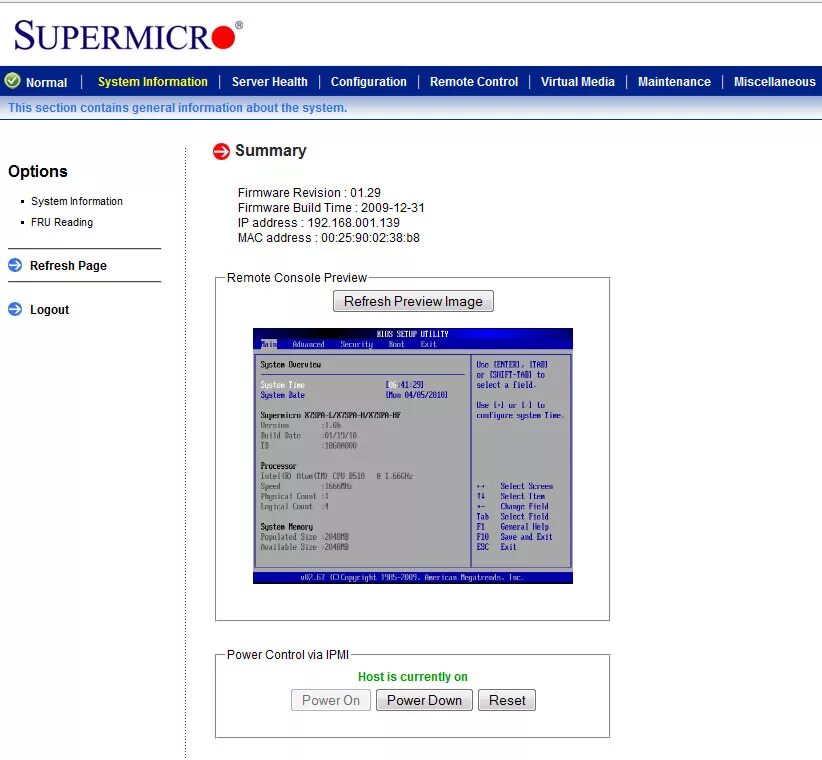The width and height of the screenshot is (822, 760).
Task: Click the Logout link
Action: pos(49,310)
